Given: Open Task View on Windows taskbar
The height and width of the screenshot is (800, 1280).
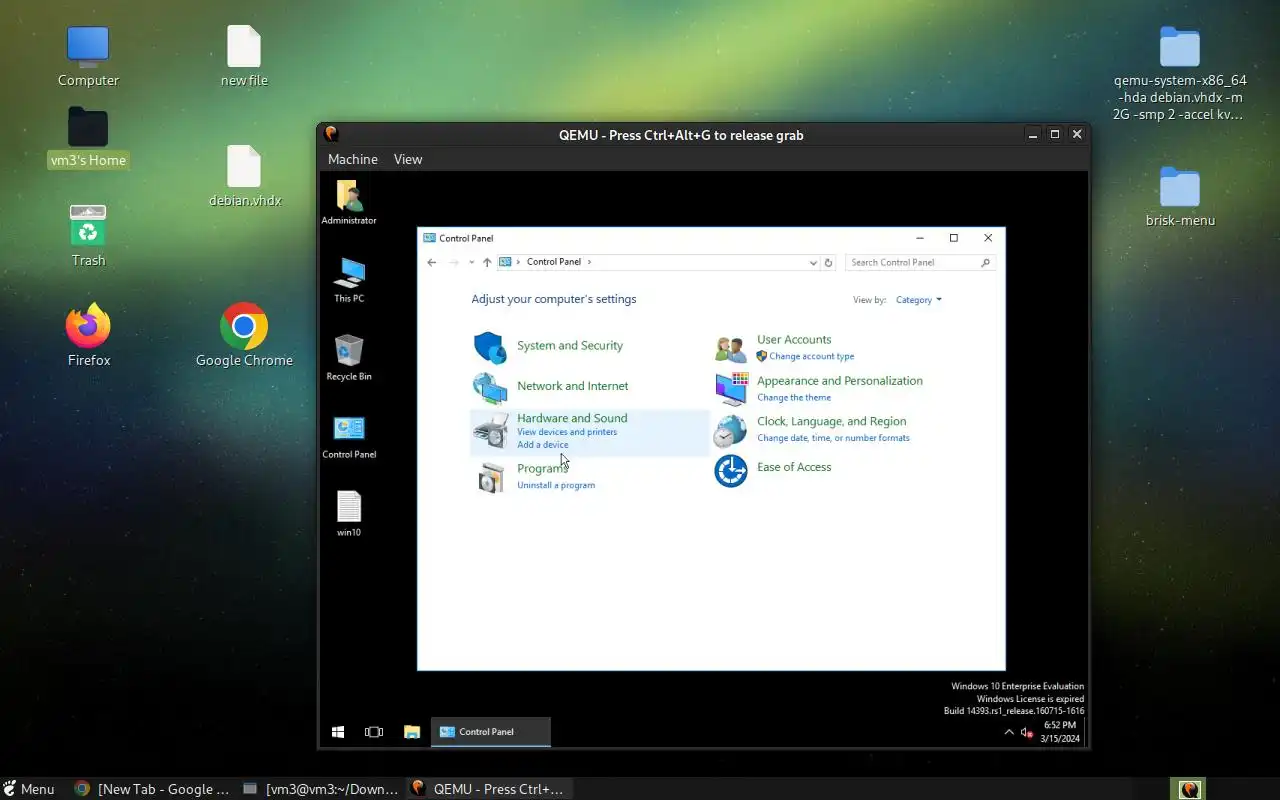Looking at the screenshot, I should click(374, 732).
